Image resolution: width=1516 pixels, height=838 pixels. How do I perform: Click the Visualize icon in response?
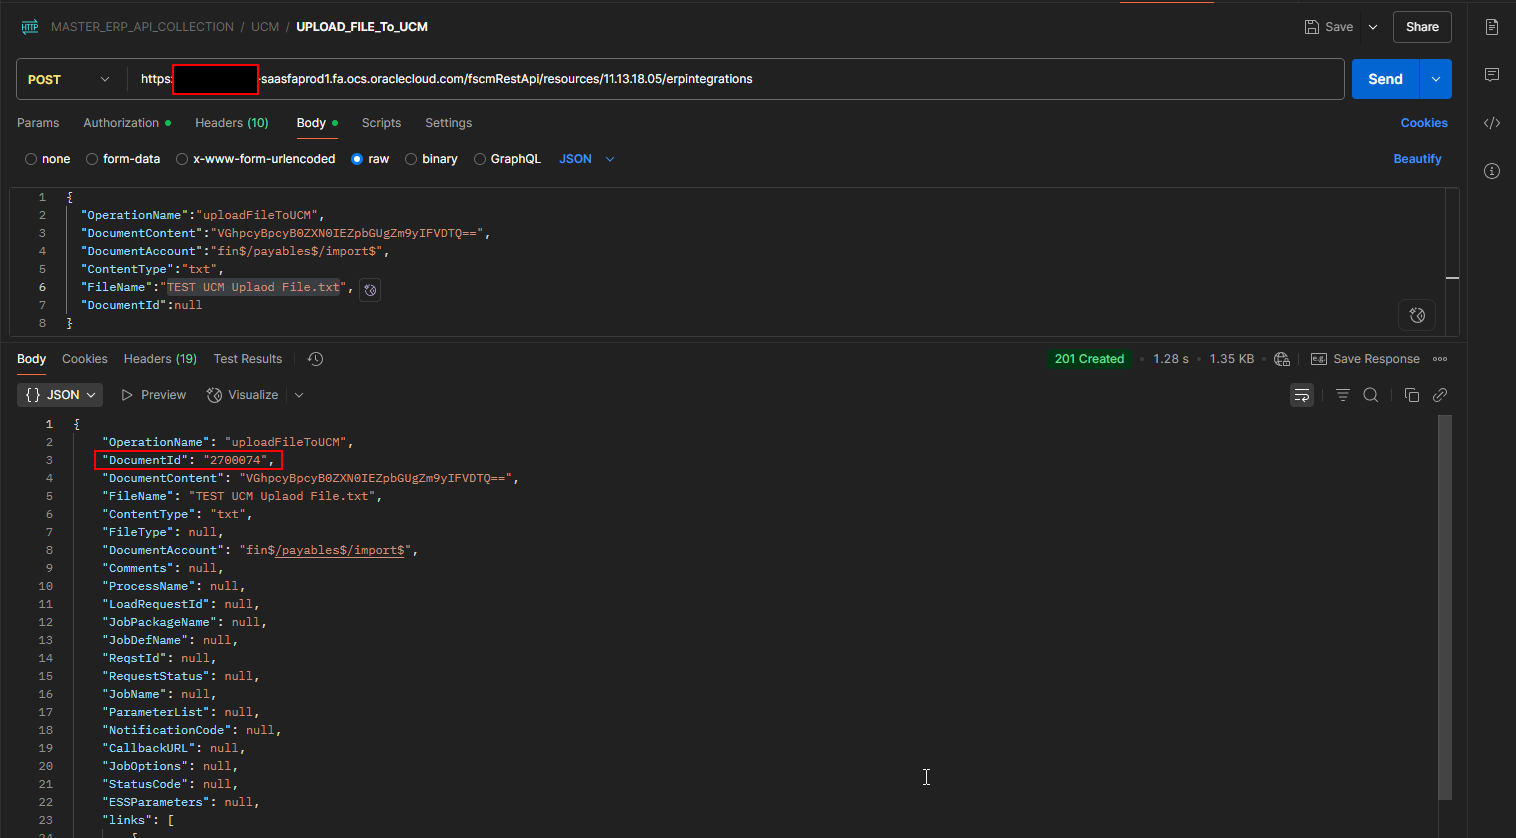(x=214, y=395)
